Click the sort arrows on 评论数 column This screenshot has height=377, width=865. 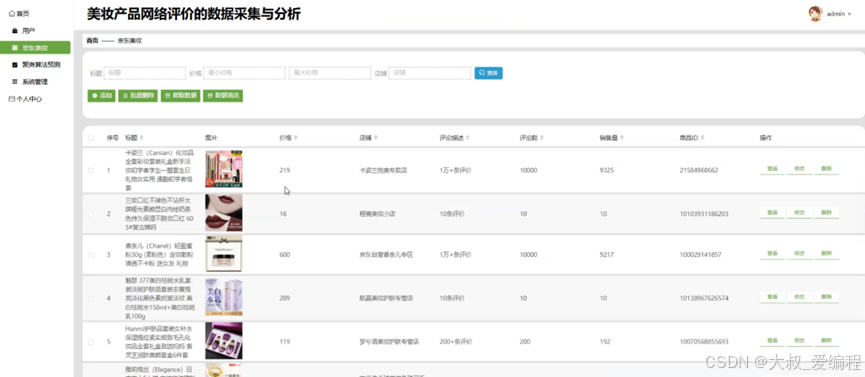pyautogui.click(x=542, y=137)
